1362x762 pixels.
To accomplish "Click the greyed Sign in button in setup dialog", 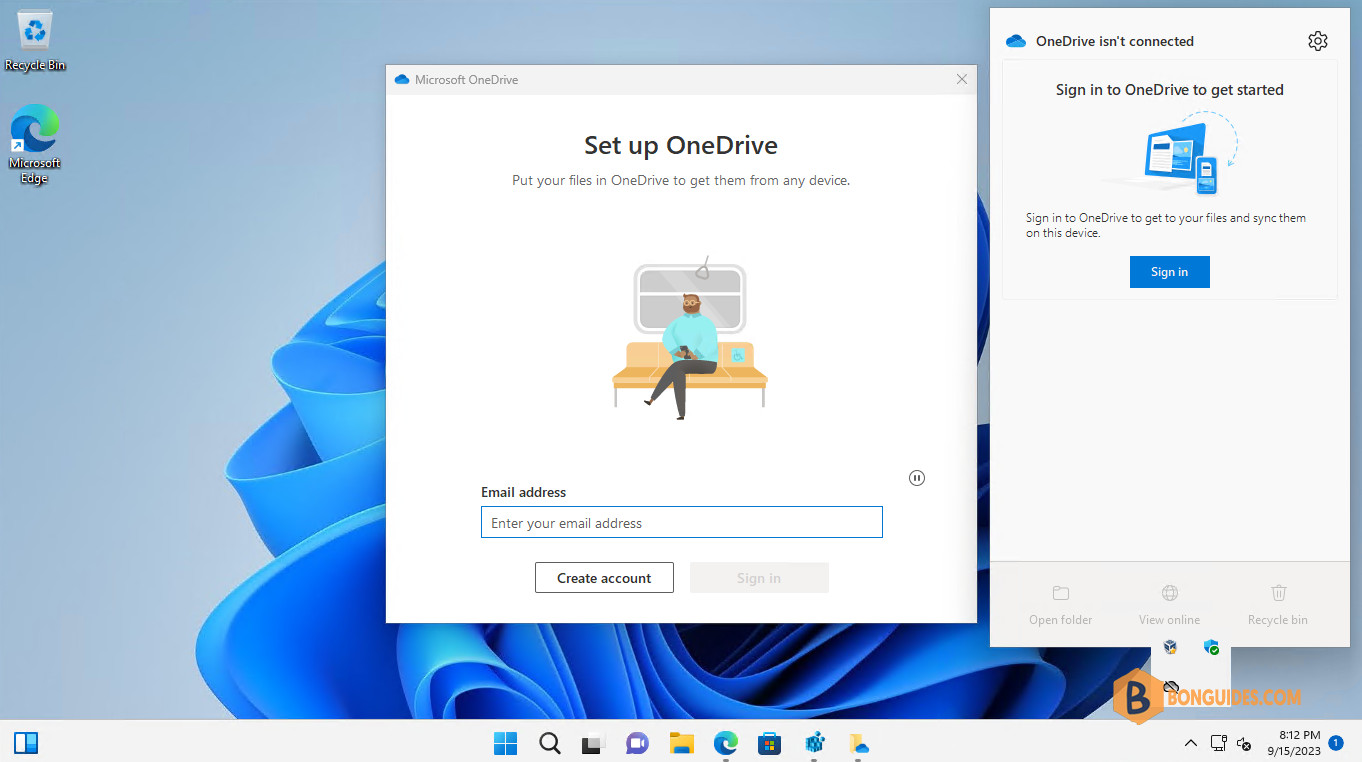I will [759, 578].
